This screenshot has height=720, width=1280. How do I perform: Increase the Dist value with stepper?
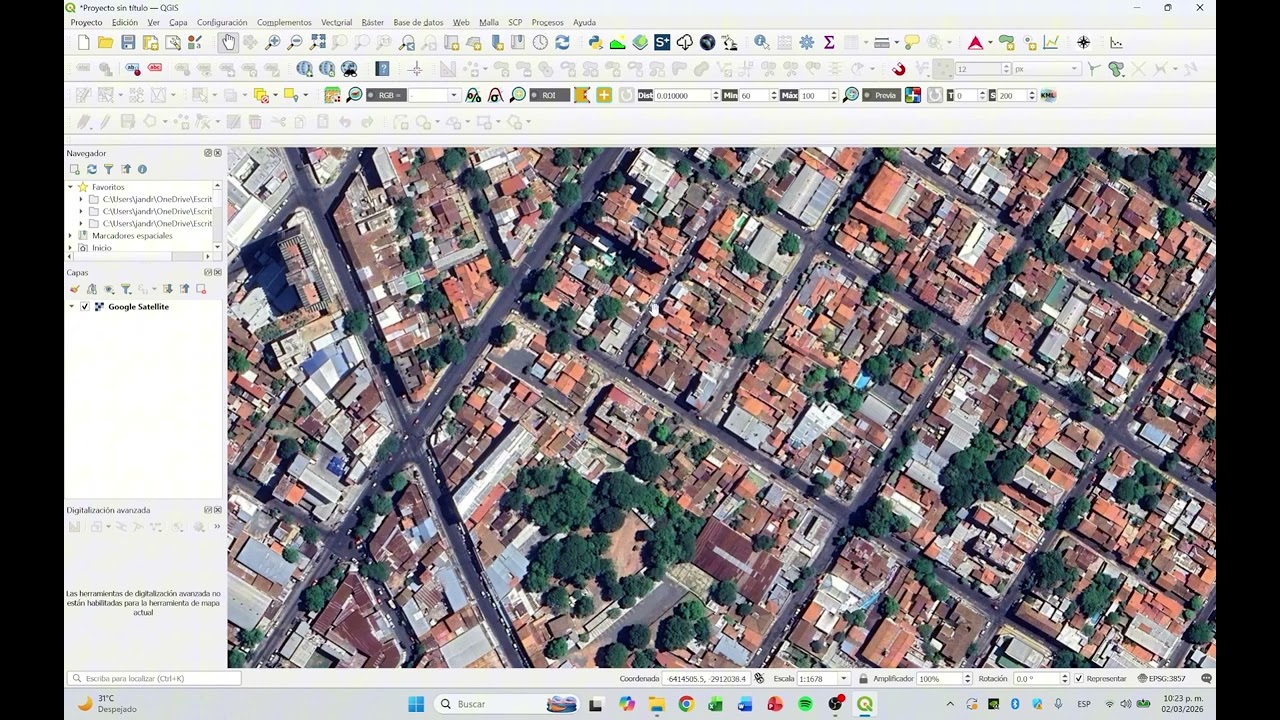pos(715,92)
